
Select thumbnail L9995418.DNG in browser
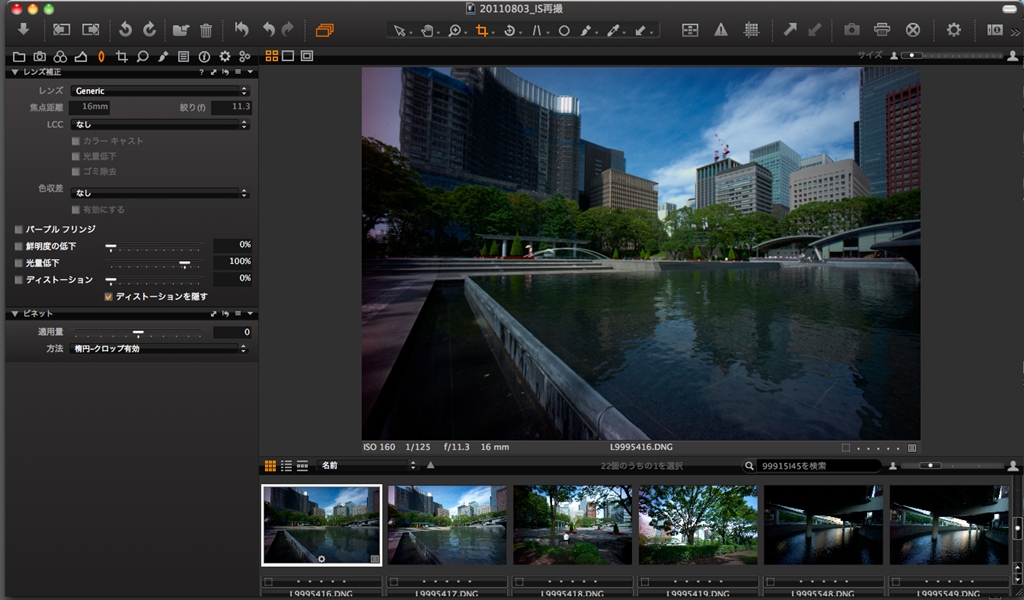coord(572,526)
